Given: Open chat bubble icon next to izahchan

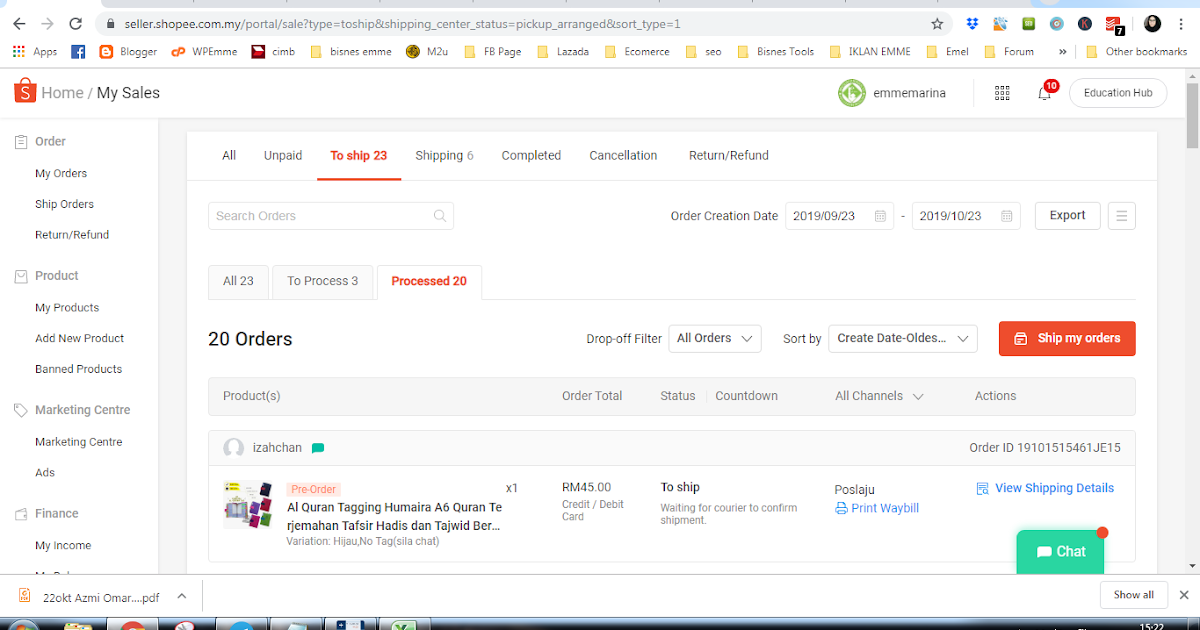Looking at the screenshot, I should click(318, 448).
